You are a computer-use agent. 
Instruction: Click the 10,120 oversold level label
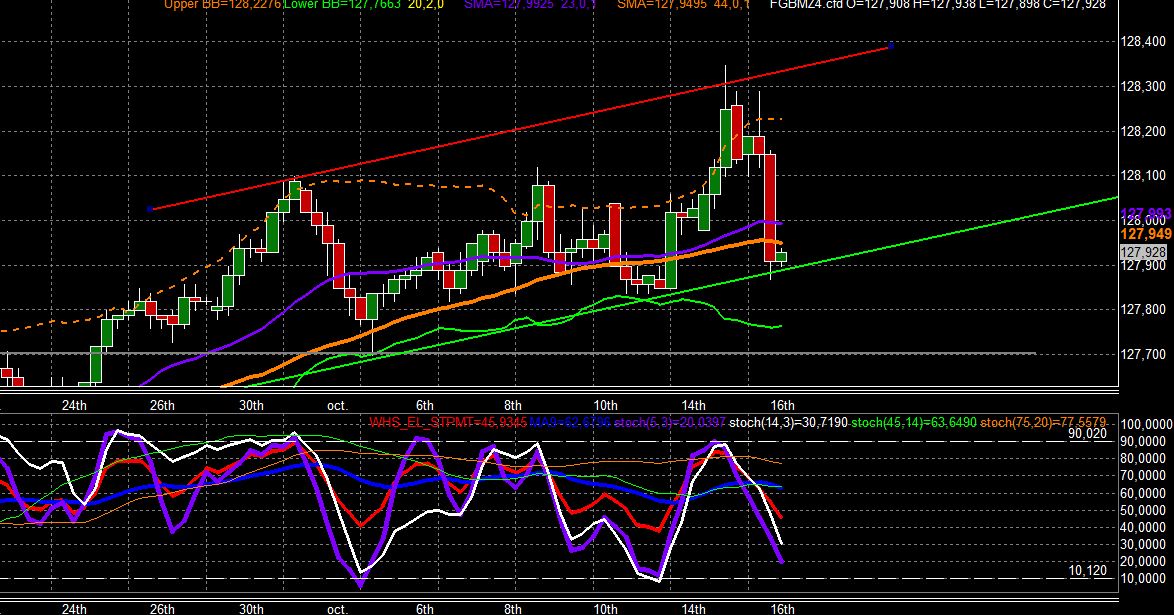1087,571
